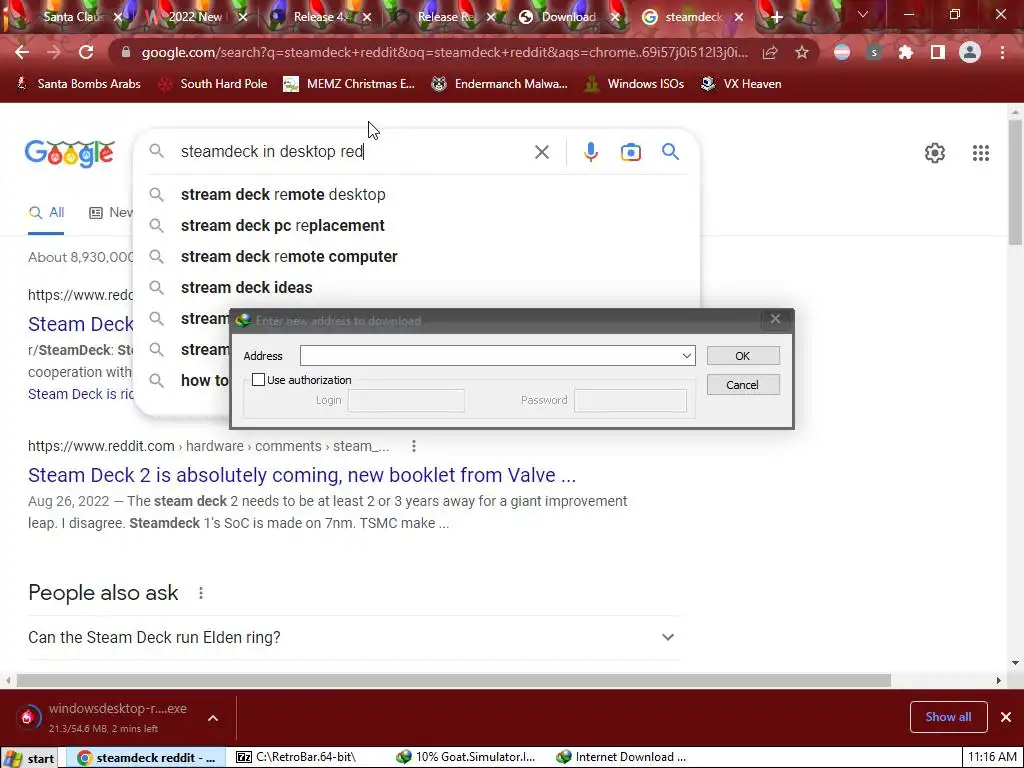Click the pink-and-blue striped extension icon

point(842,52)
